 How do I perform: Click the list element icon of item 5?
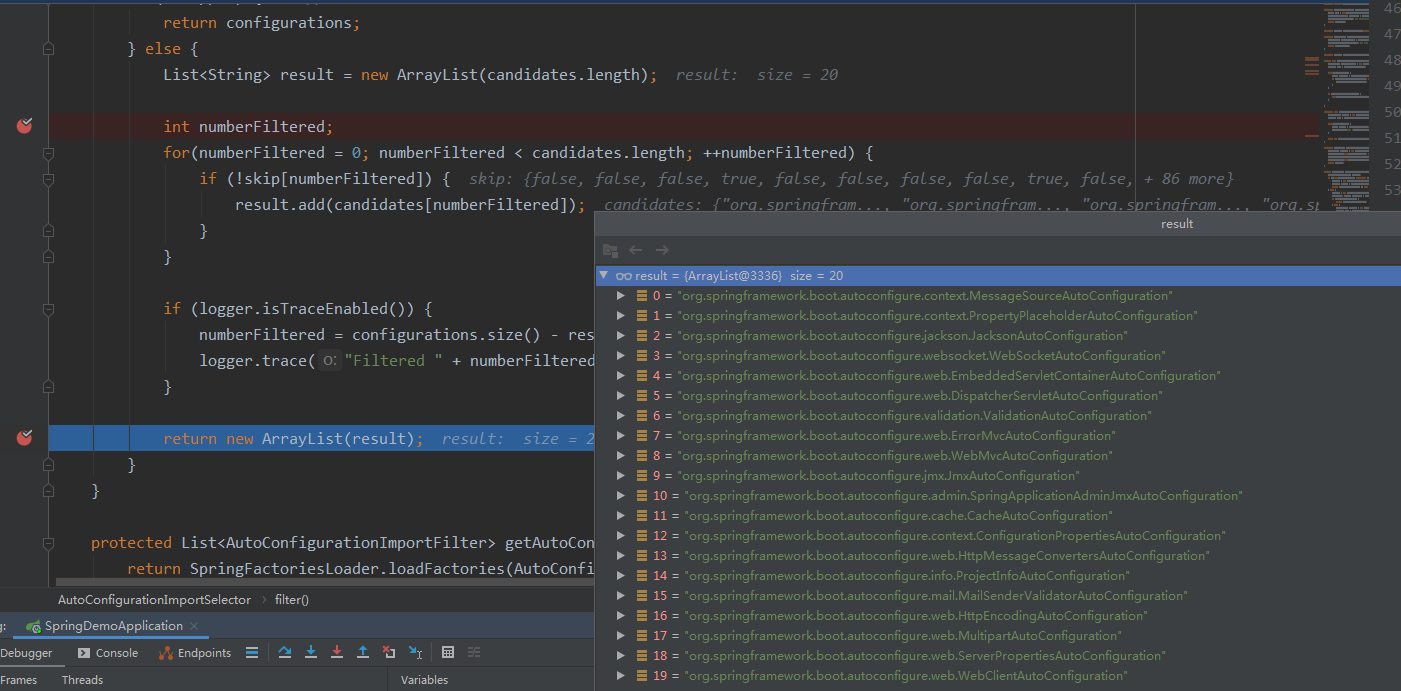pos(641,396)
